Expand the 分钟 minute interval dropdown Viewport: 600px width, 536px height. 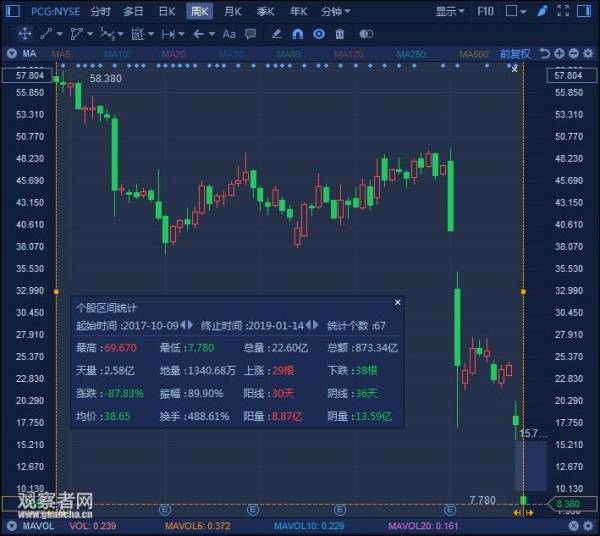tap(336, 11)
